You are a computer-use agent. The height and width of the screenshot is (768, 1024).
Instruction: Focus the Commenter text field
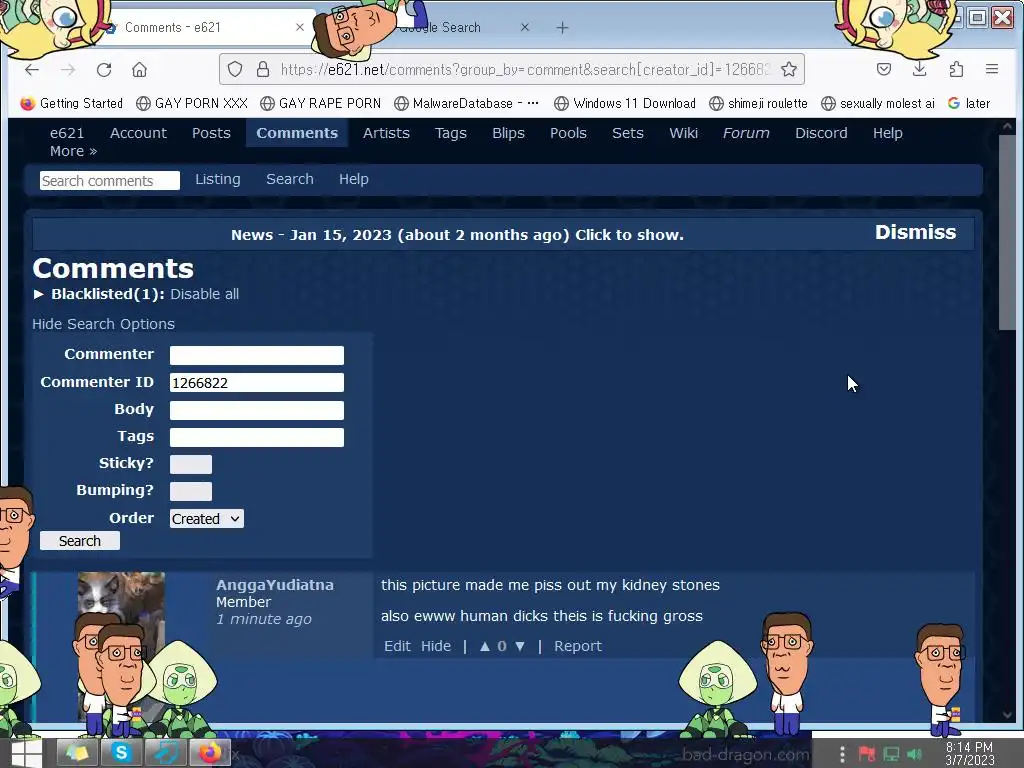coord(257,355)
